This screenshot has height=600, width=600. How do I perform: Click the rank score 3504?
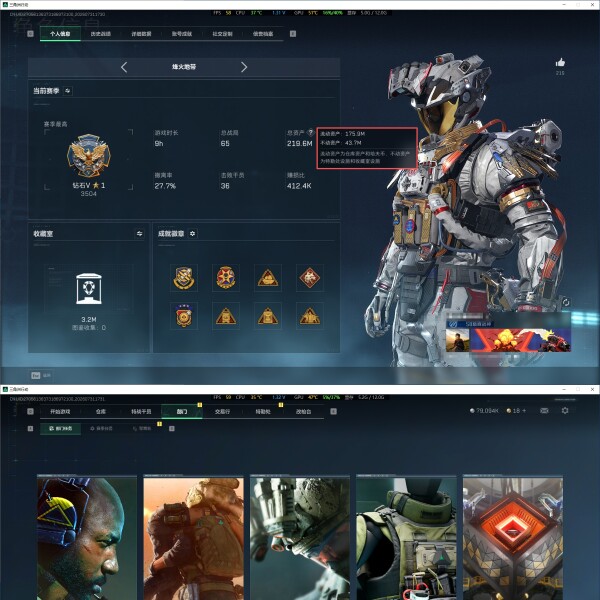[89, 194]
